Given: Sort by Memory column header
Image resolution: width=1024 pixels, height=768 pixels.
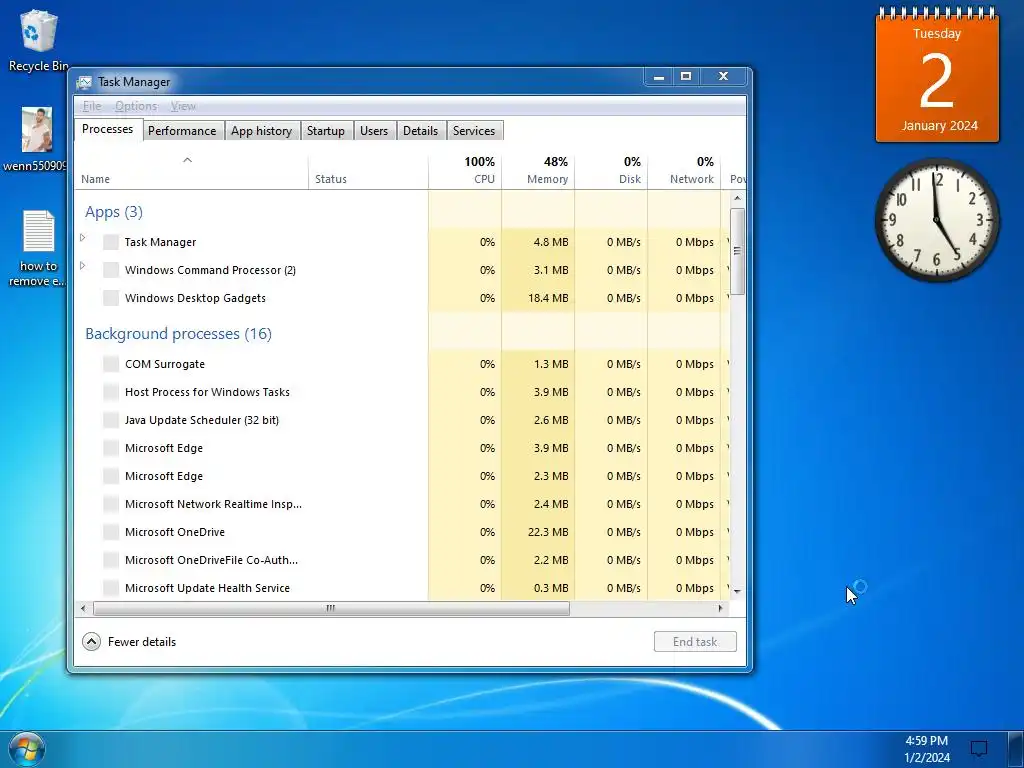Looking at the screenshot, I should click(x=538, y=172).
